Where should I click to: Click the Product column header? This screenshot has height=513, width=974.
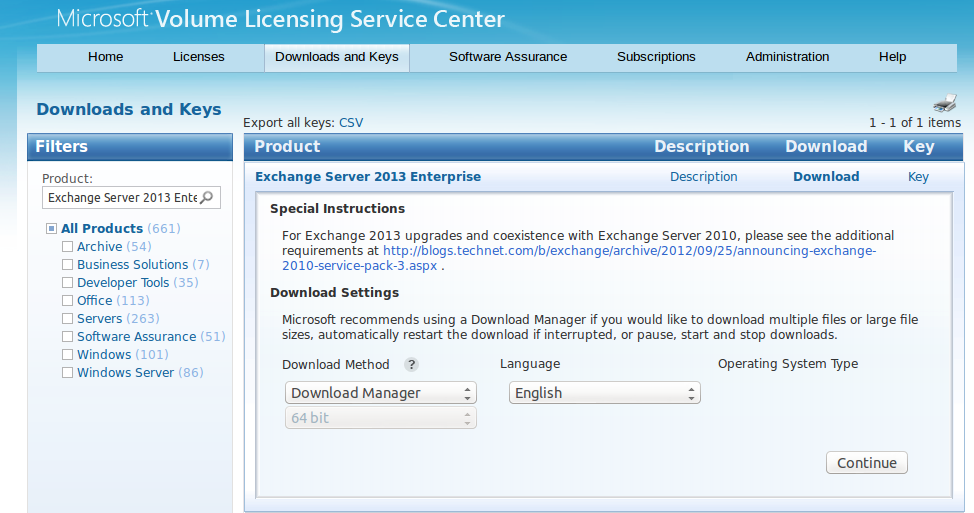[x=287, y=147]
